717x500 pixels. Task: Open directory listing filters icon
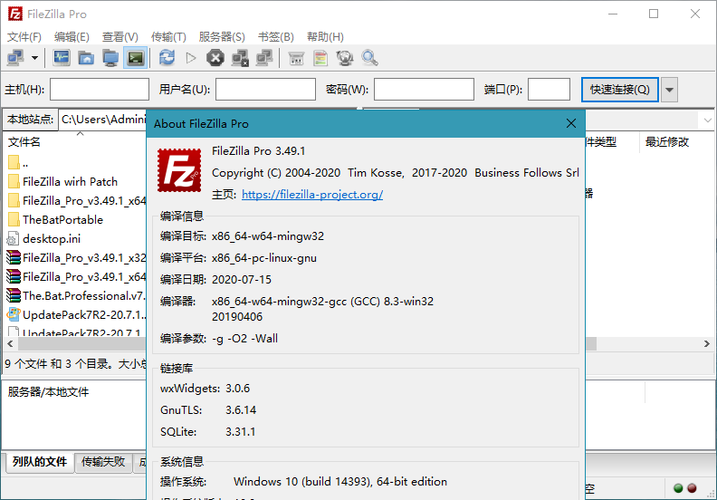[x=296, y=58]
